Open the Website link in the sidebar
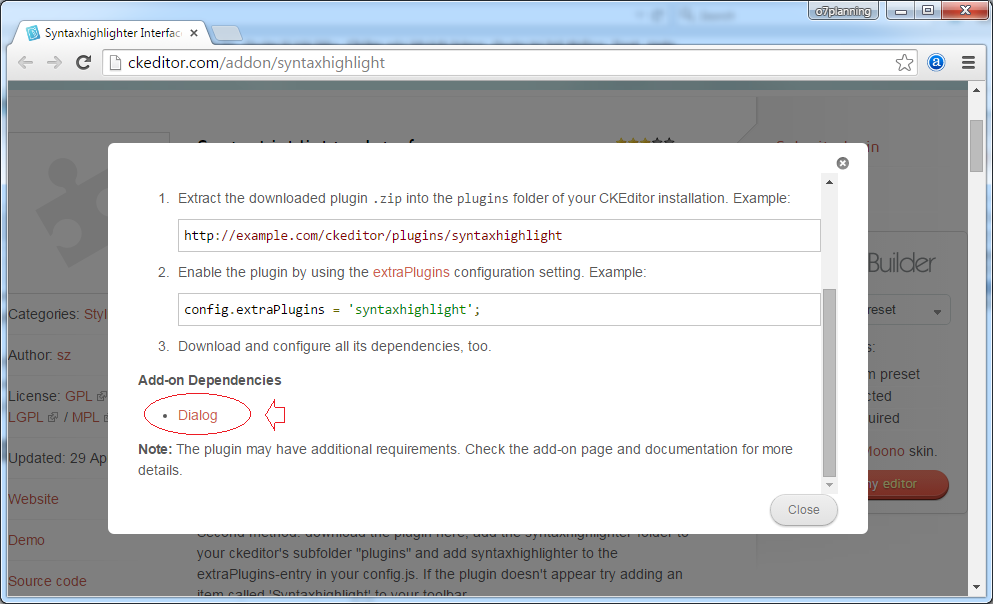The image size is (993, 604). click(x=34, y=499)
